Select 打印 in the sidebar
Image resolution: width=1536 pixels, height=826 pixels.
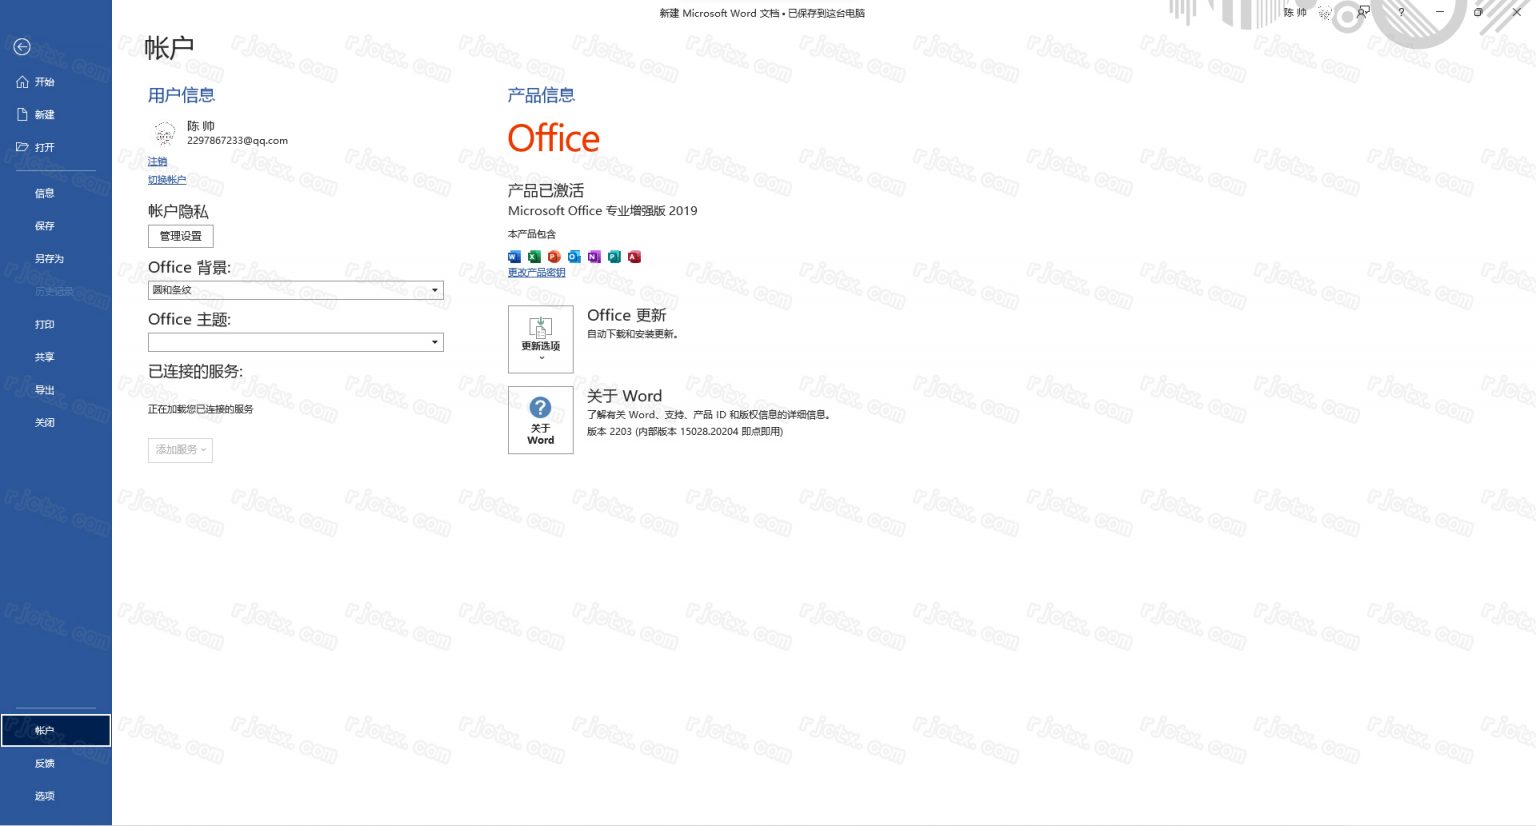[44, 323]
